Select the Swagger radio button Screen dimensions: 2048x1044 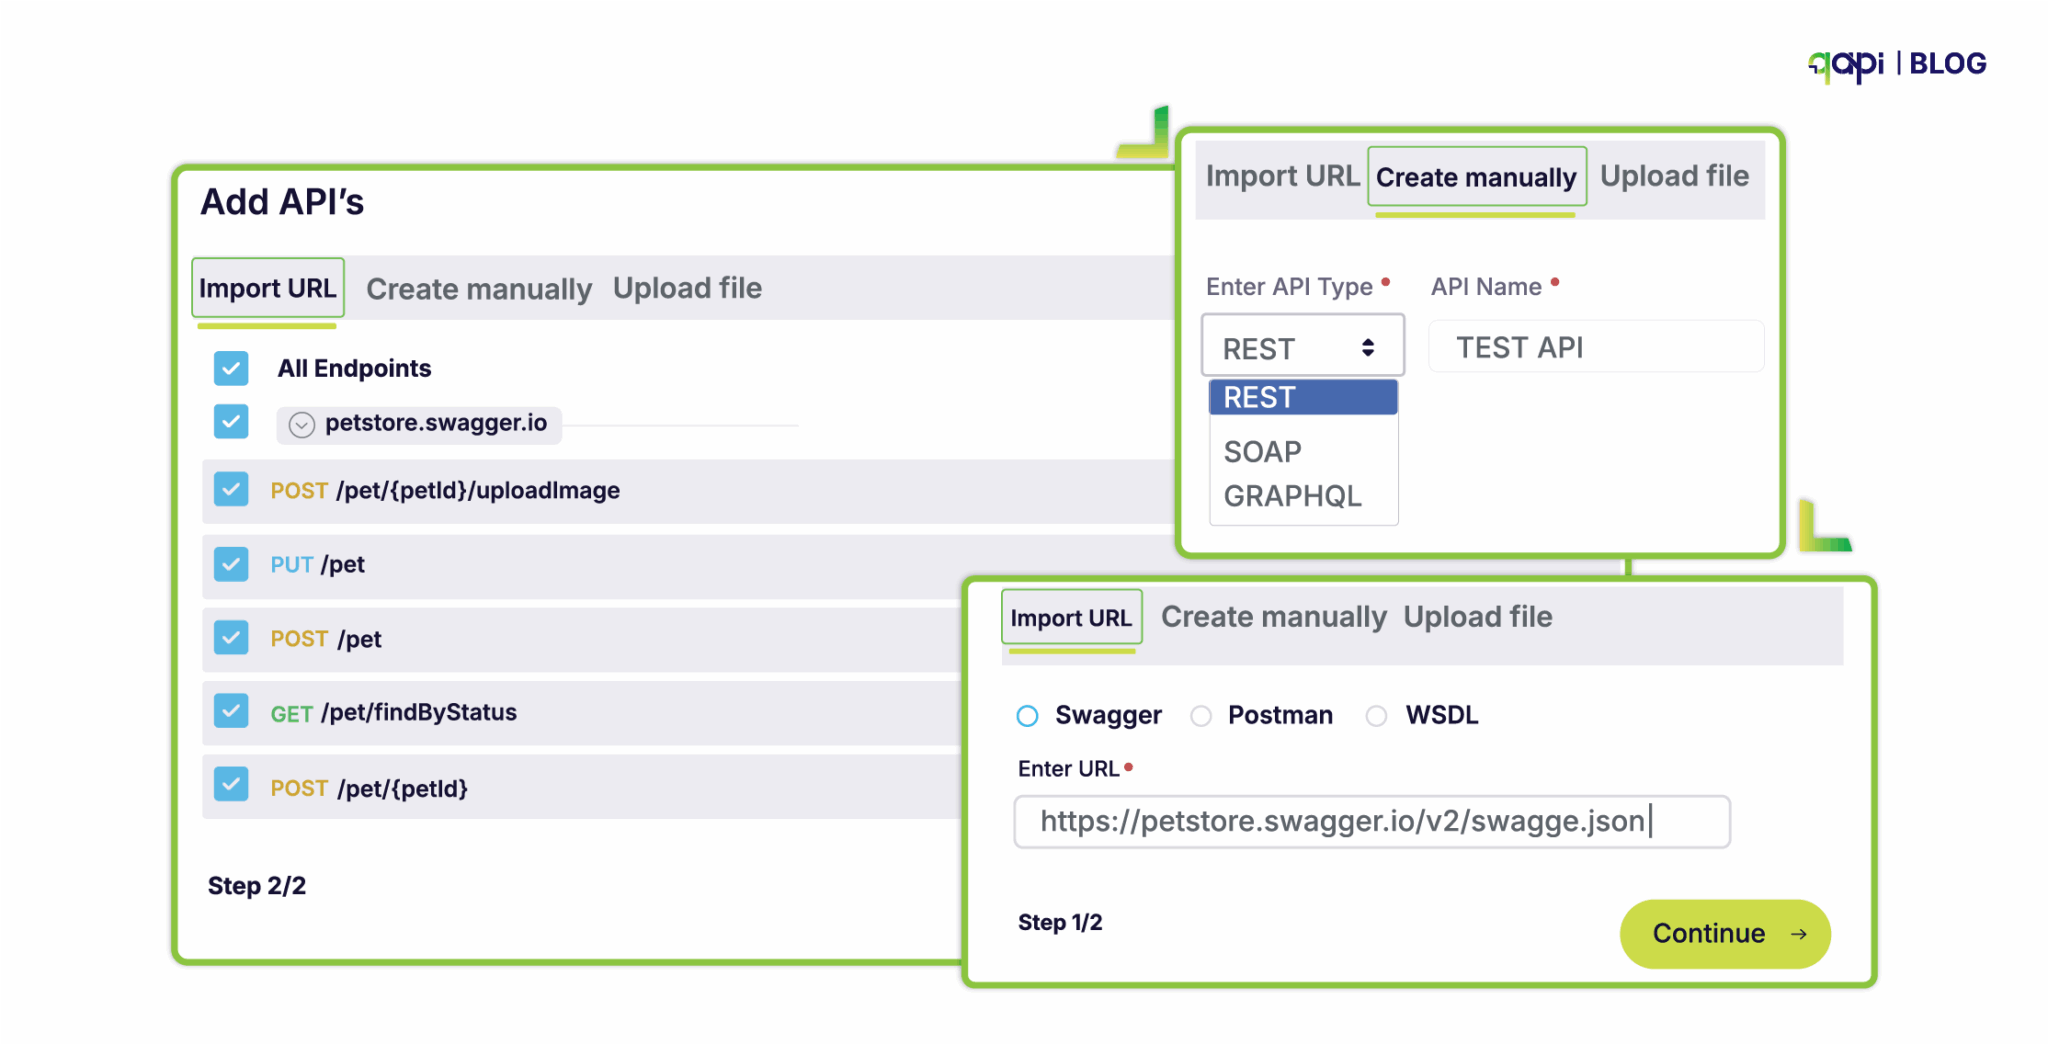click(x=1027, y=715)
